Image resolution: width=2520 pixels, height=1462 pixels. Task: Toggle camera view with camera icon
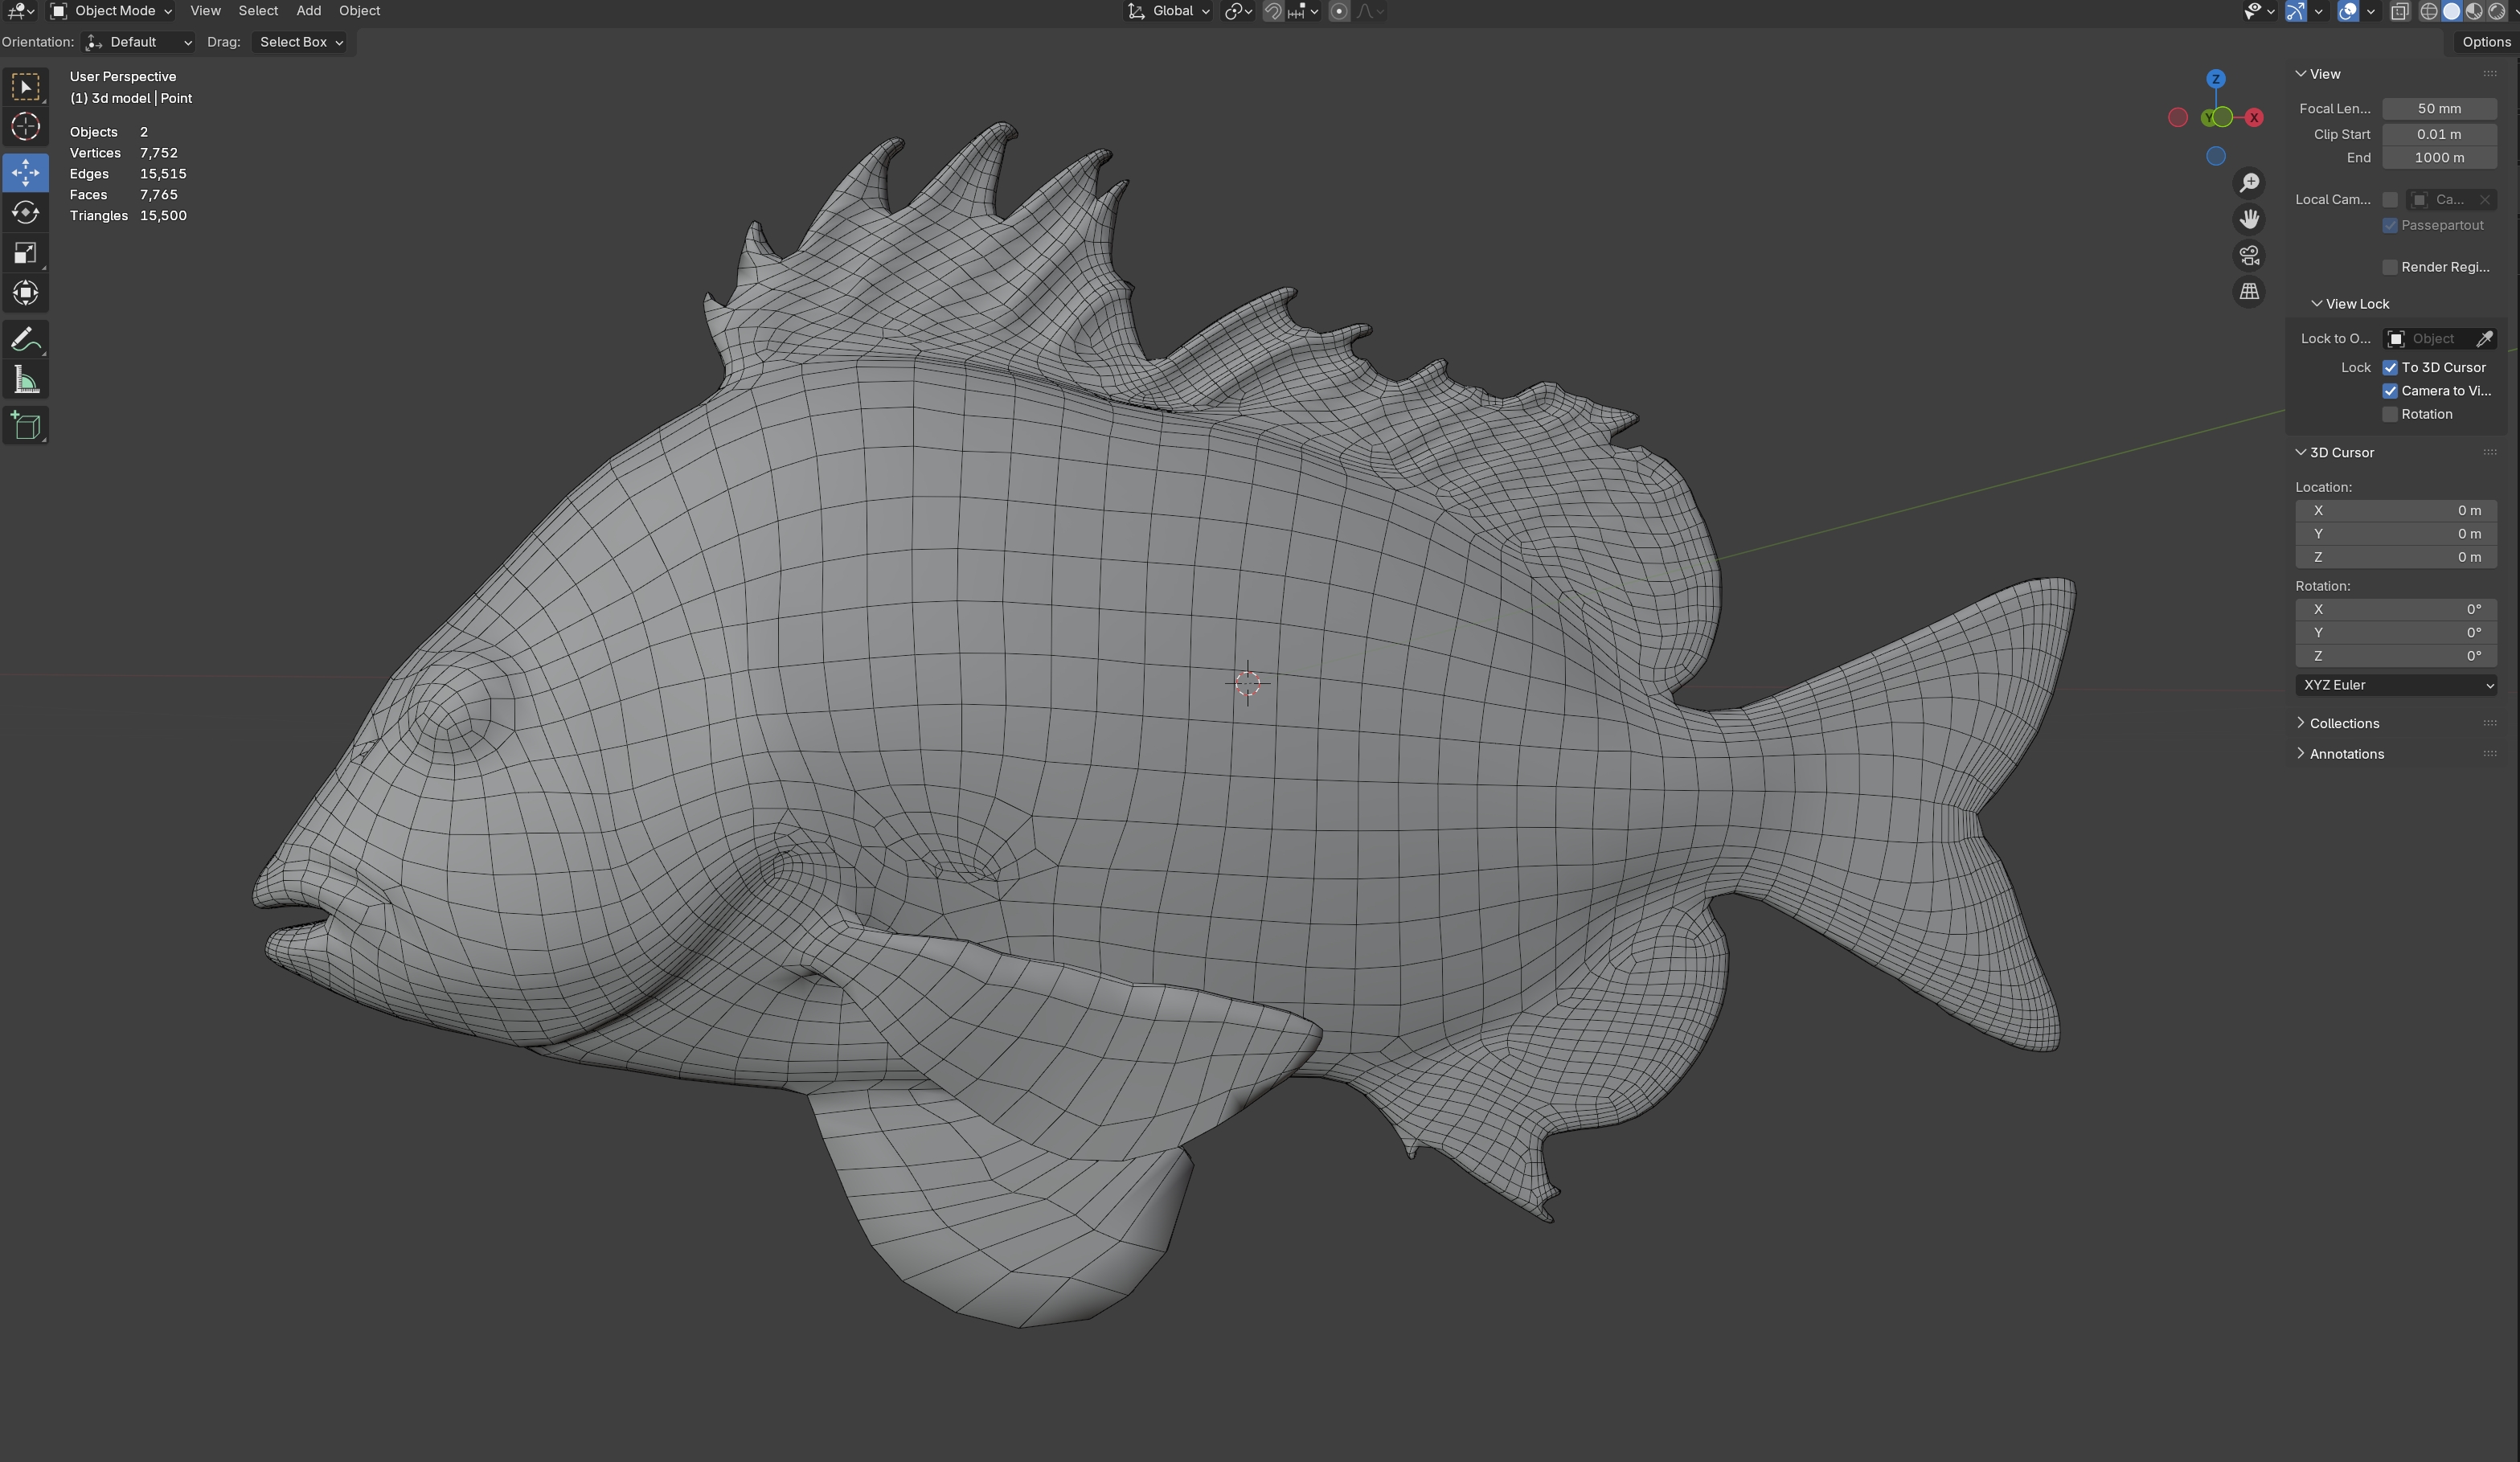pos(2249,256)
